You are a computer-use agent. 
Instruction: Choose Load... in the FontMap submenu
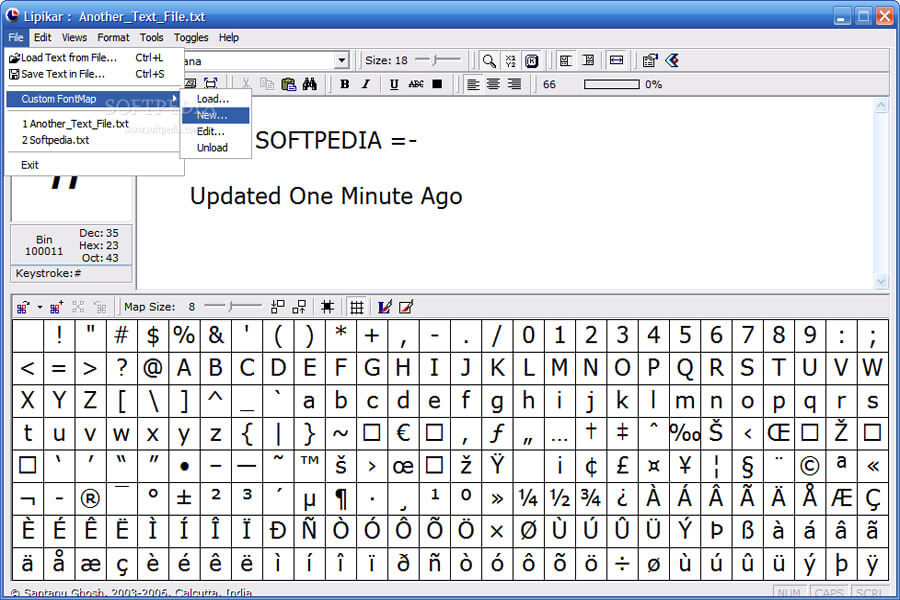(215, 99)
